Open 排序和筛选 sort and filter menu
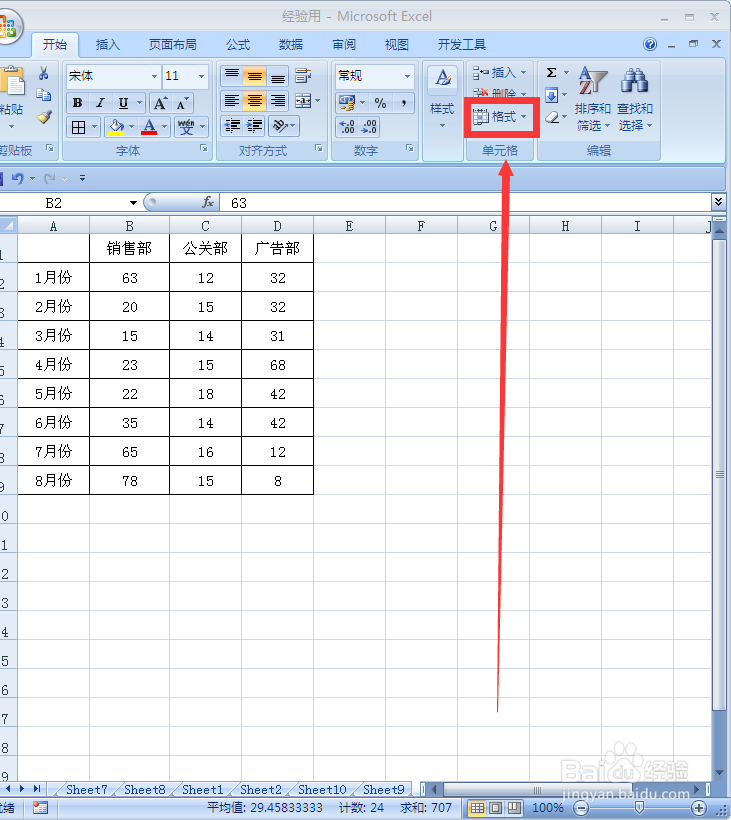The image size is (731, 820). pos(592,98)
